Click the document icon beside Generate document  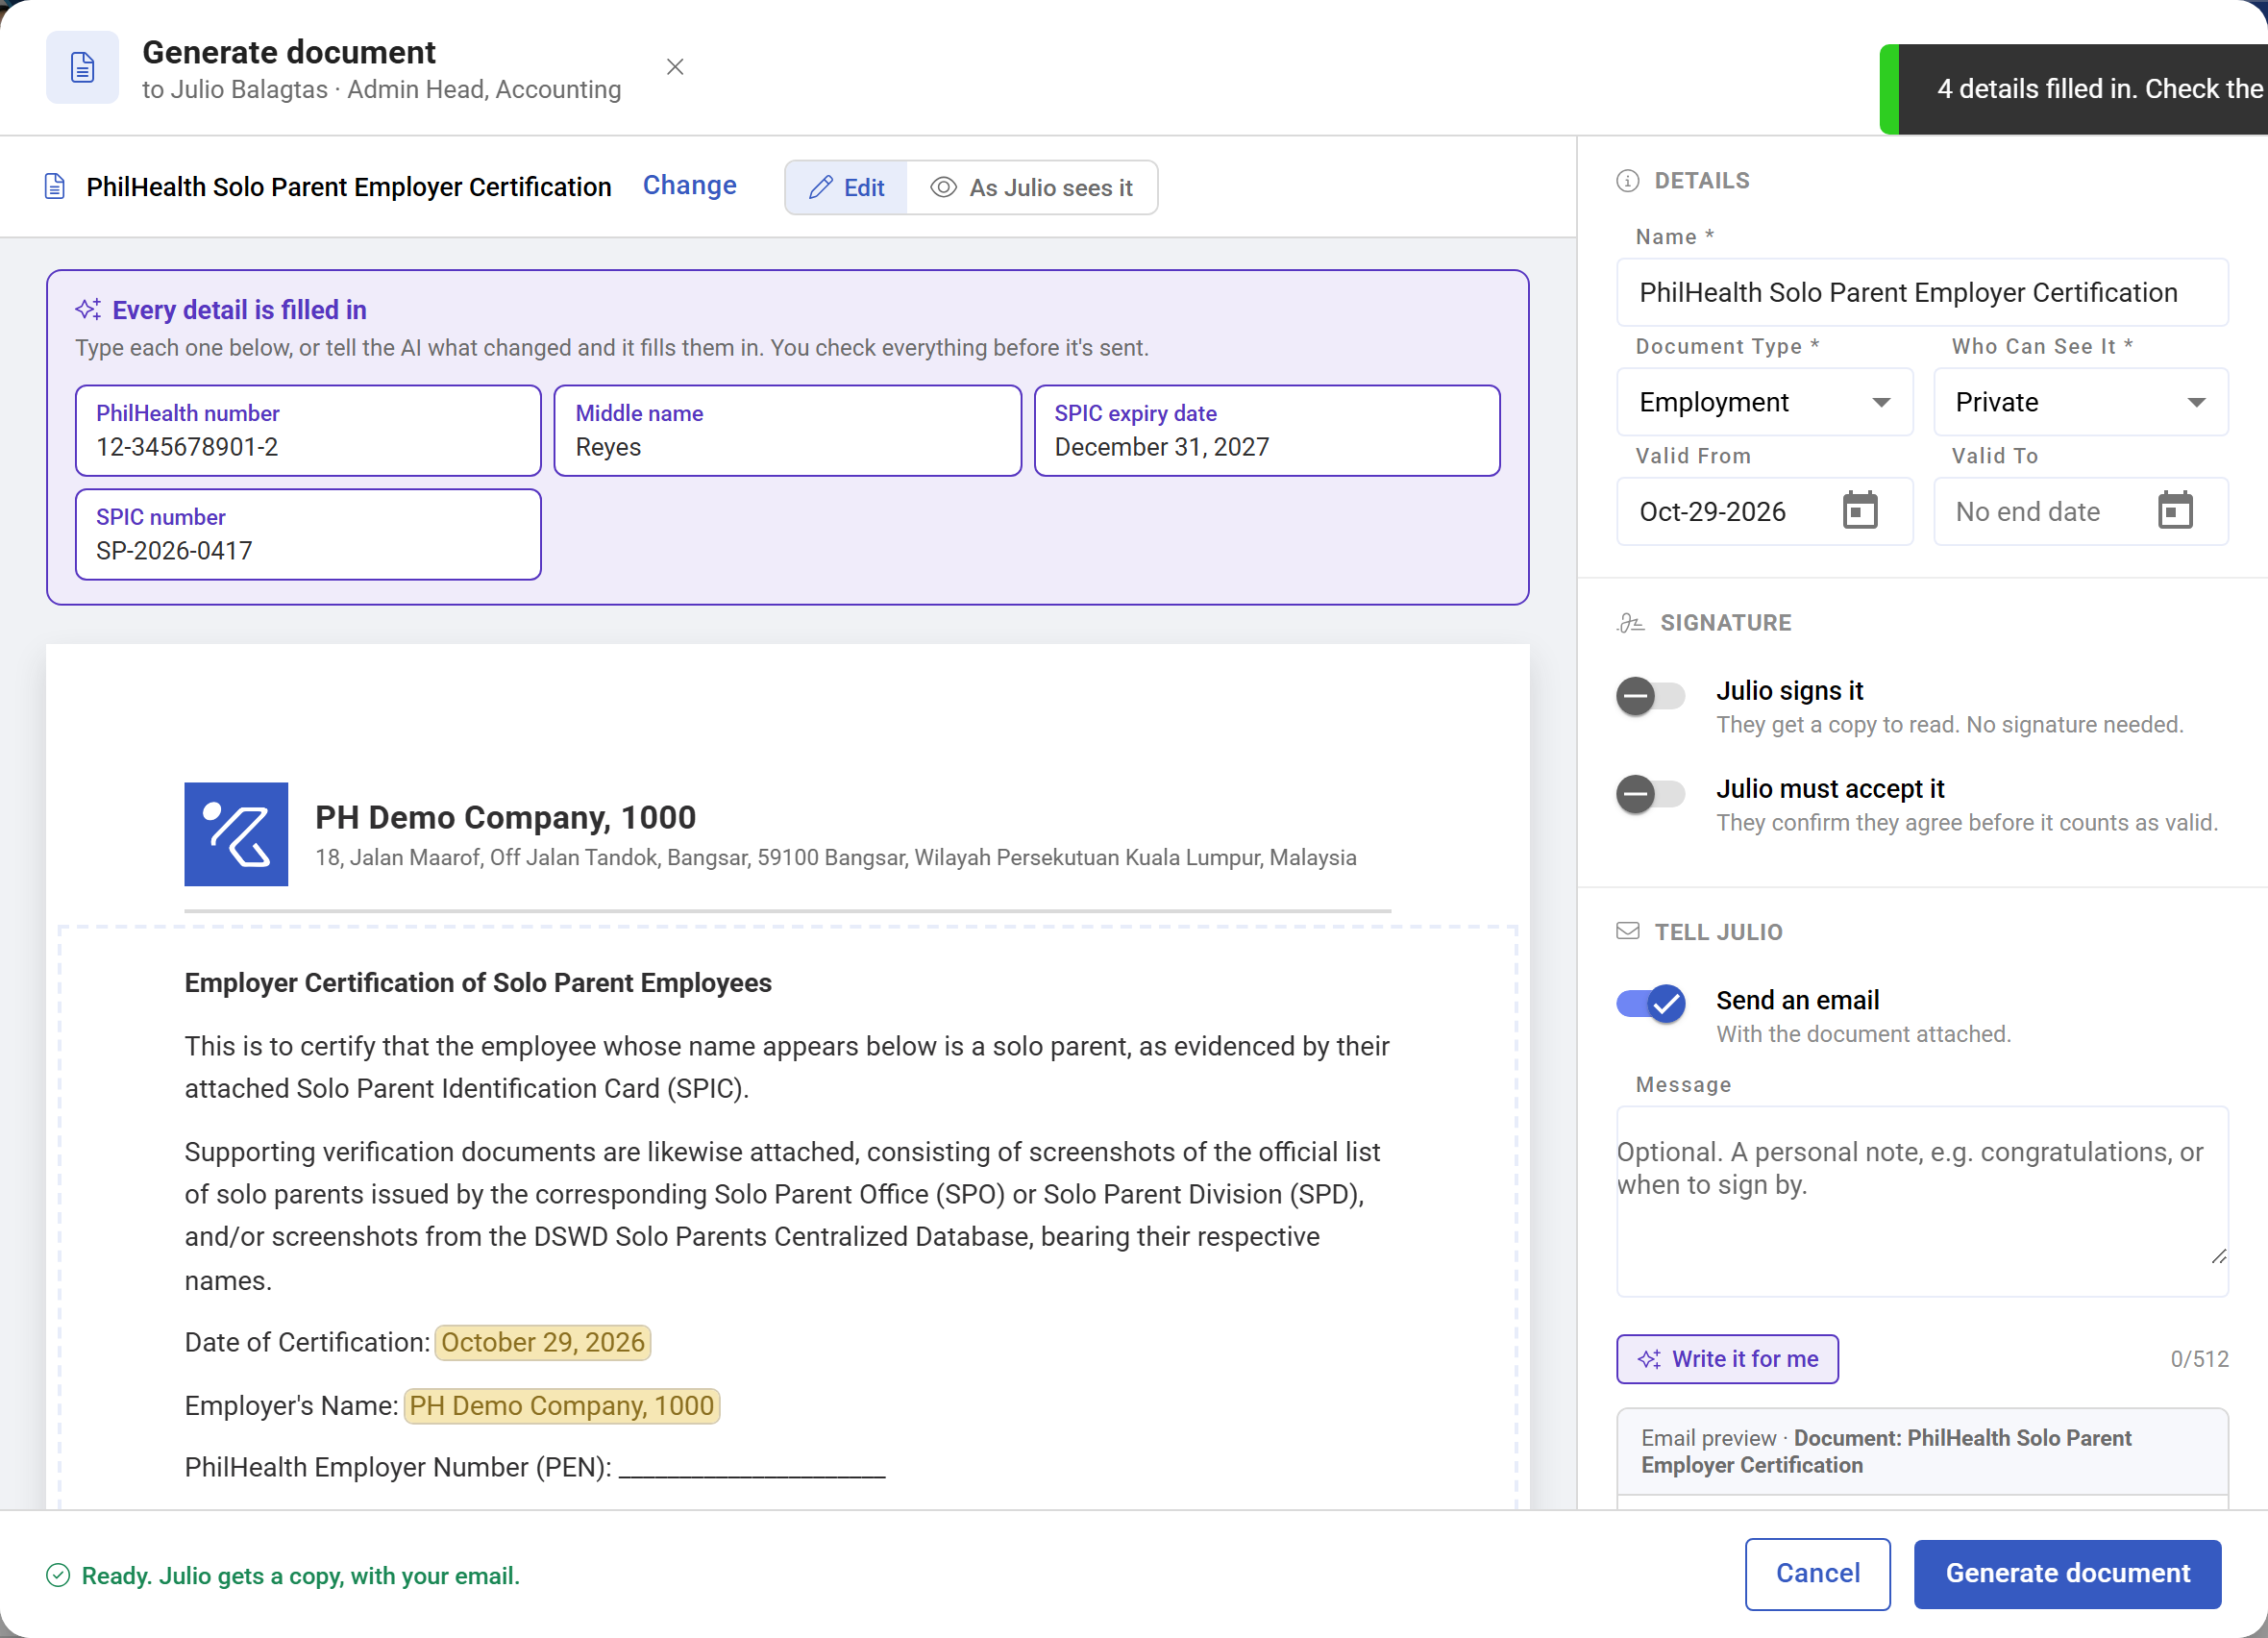(x=83, y=67)
